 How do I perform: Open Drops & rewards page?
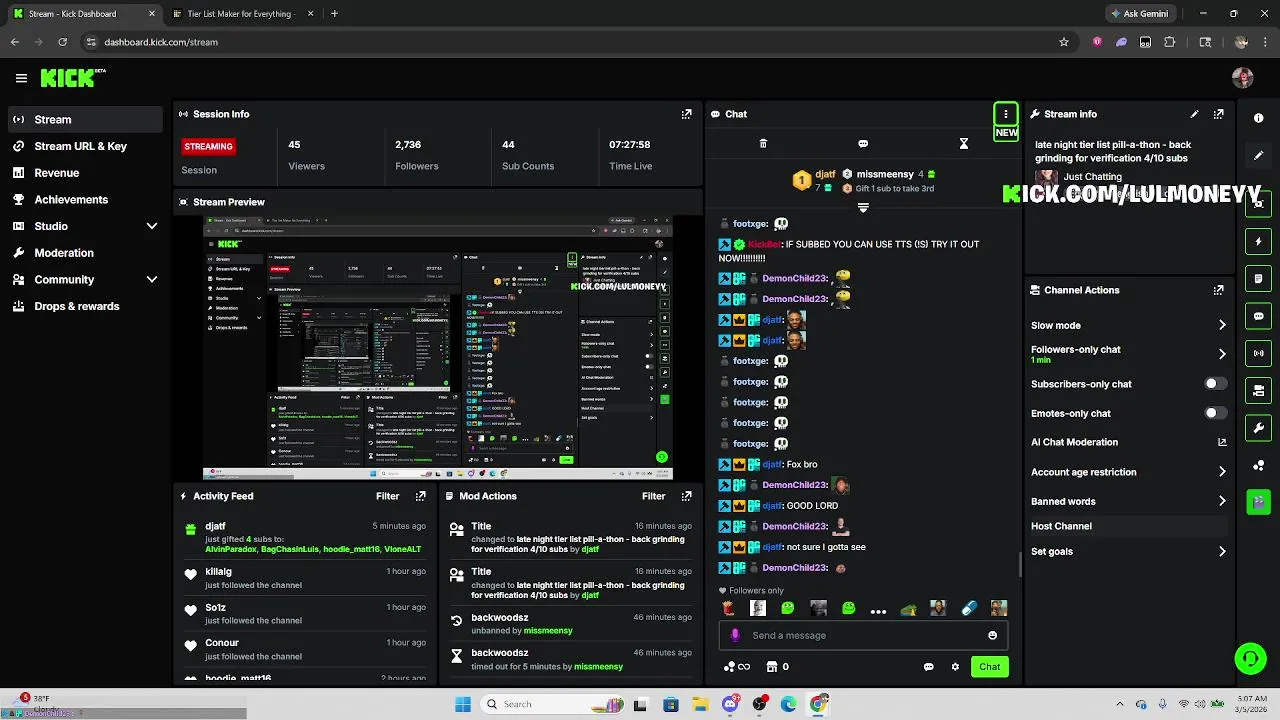point(85,306)
